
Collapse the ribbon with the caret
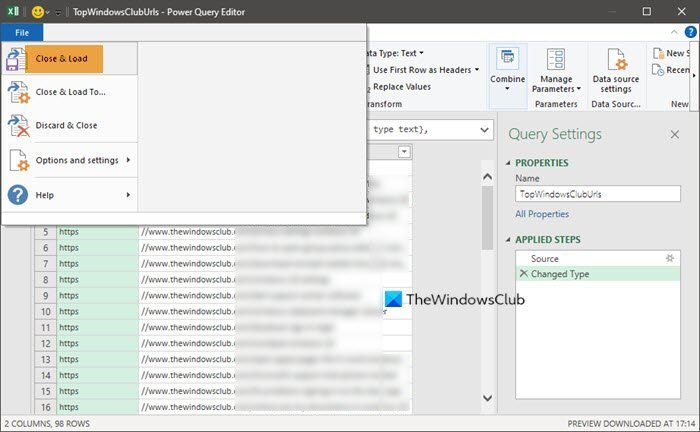point(674,32)
